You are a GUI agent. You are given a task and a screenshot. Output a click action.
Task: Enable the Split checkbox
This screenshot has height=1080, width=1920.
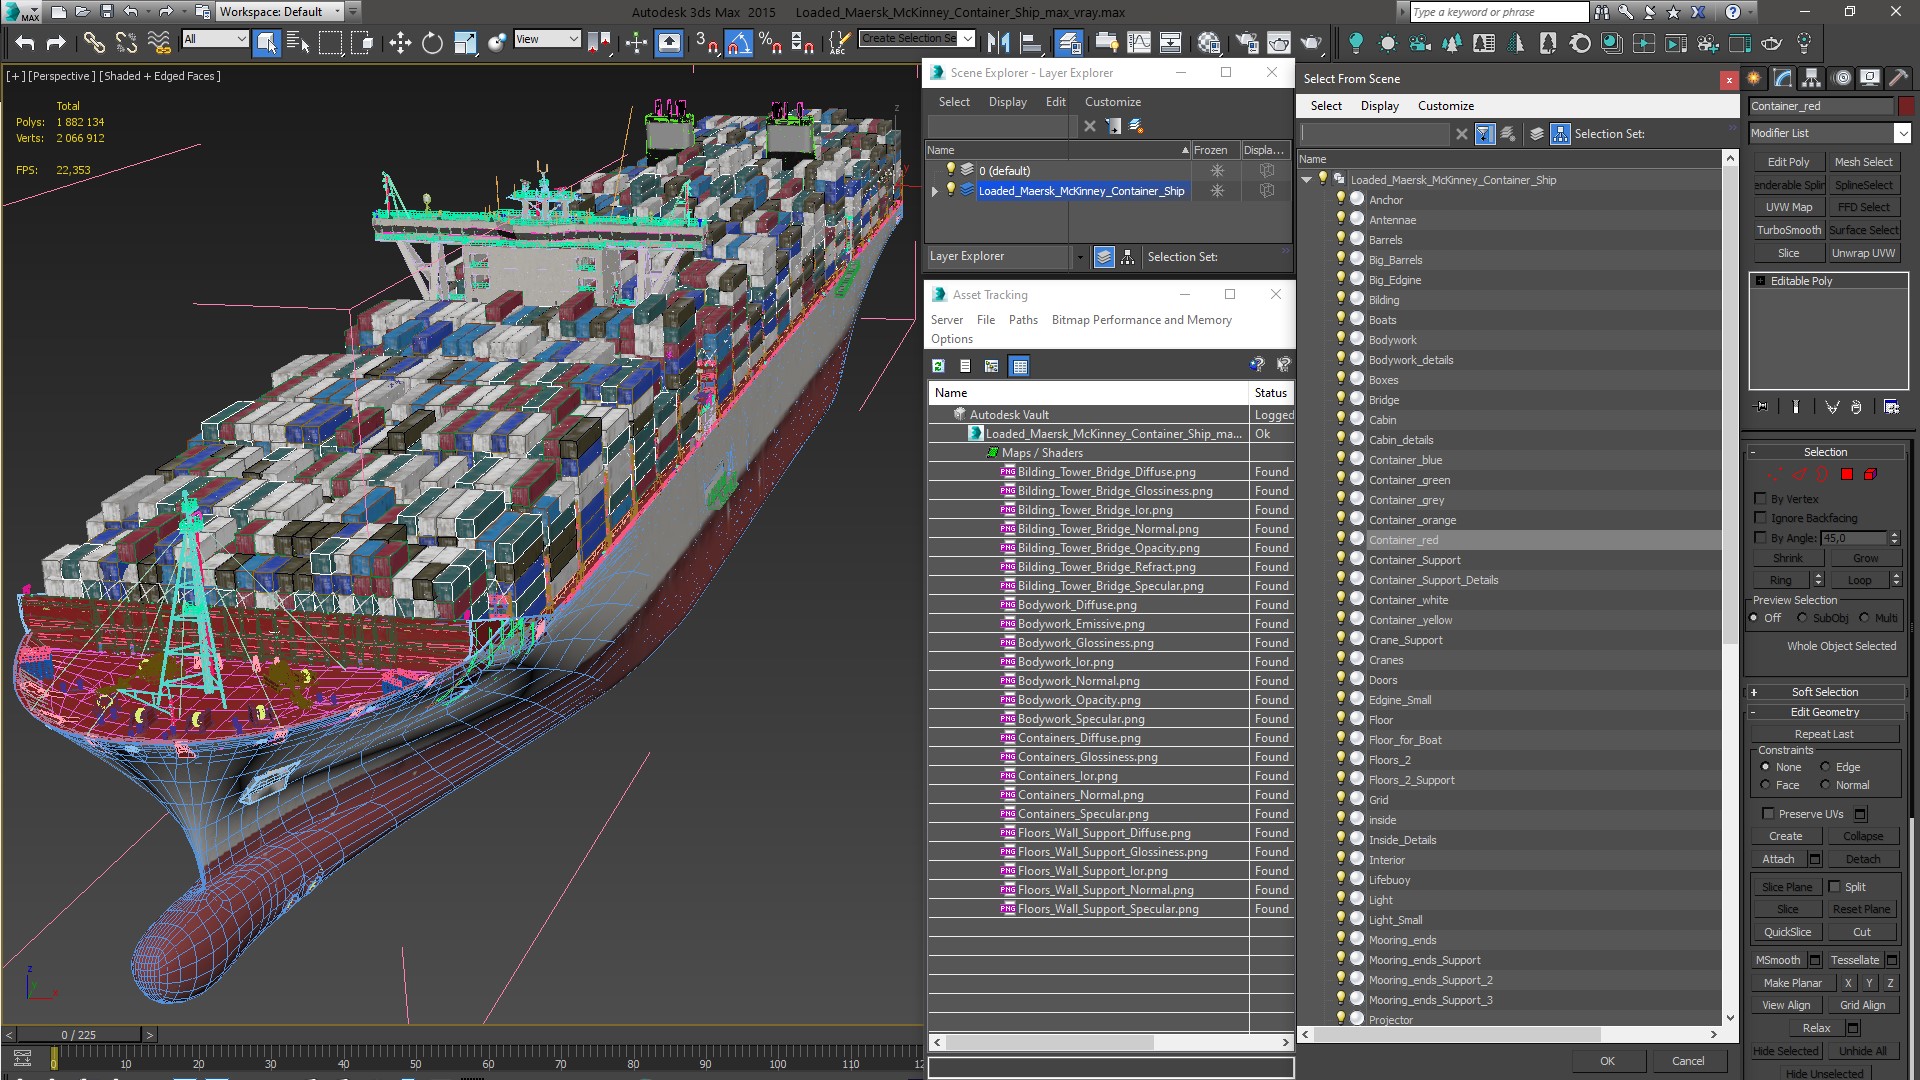1834,887
